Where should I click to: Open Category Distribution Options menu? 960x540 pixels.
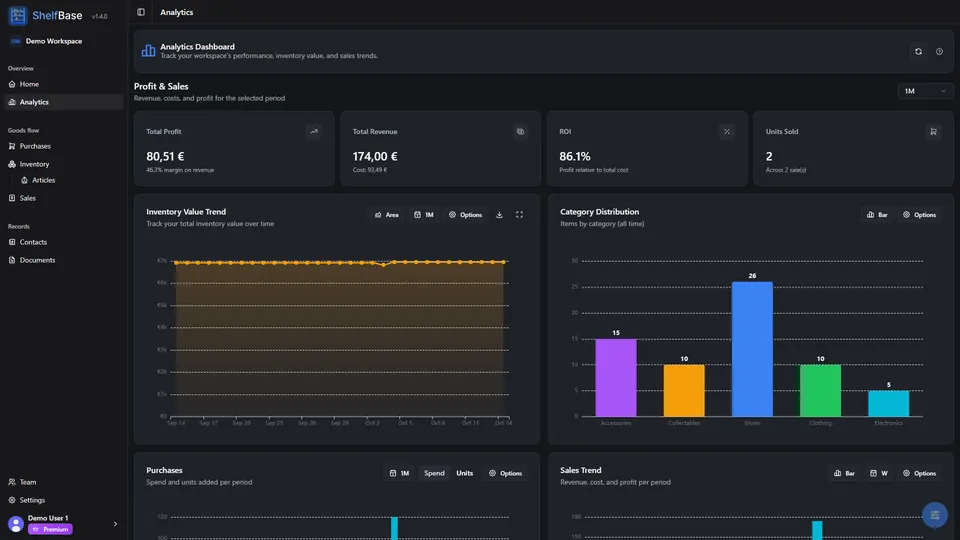point(919,215)
